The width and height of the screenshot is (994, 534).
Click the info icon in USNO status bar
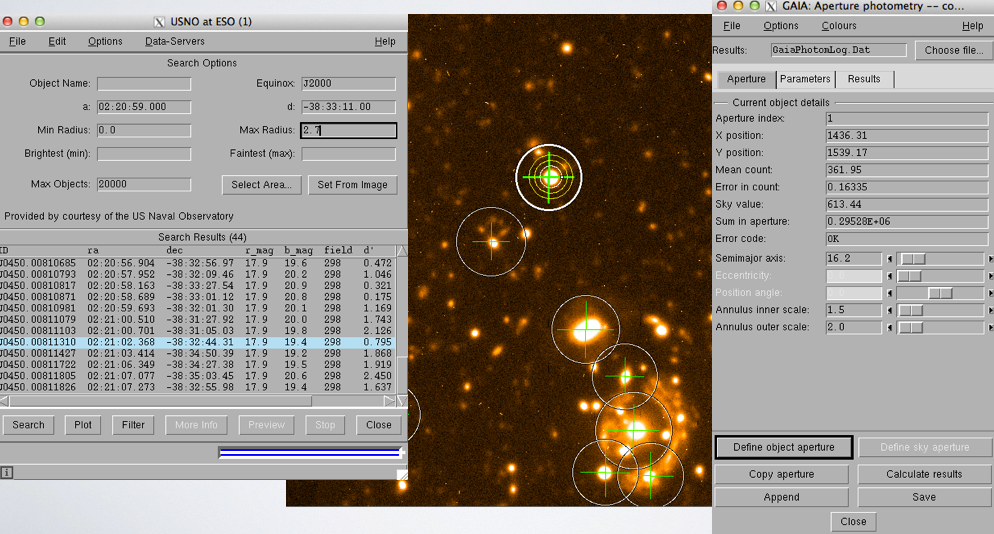coord(7,472)
